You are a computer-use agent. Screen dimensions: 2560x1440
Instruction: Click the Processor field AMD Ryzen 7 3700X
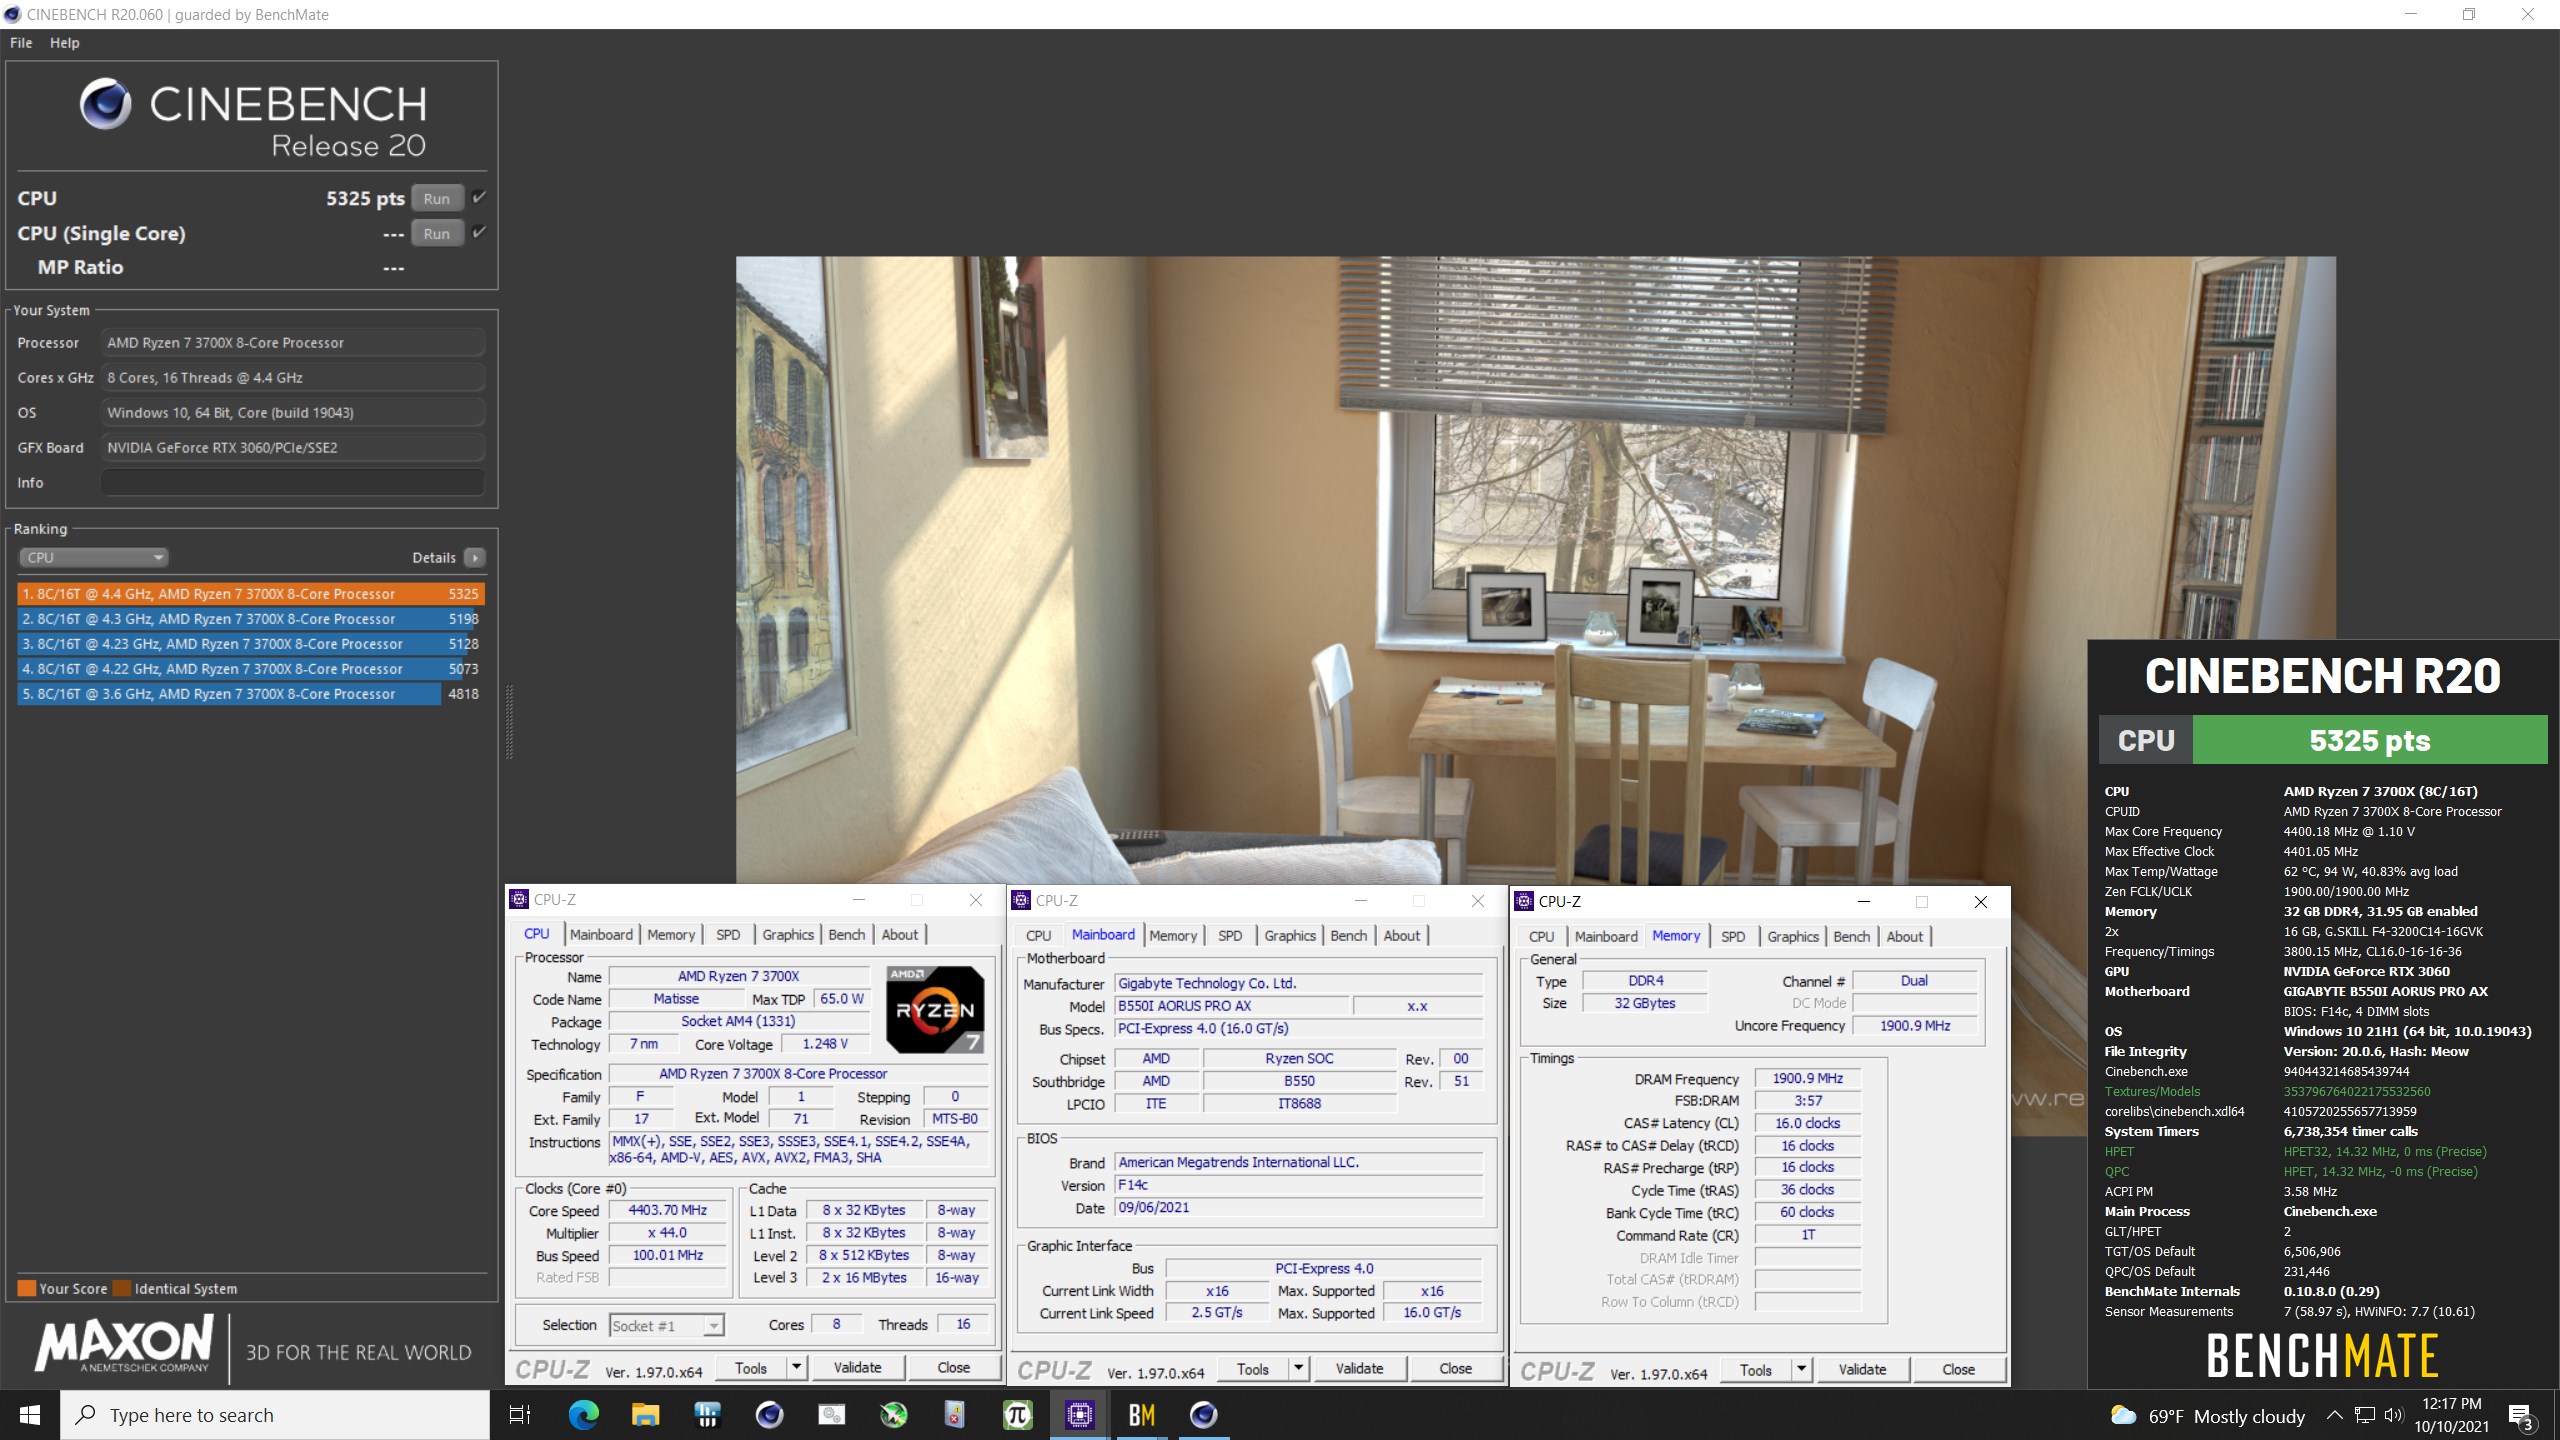(292, 342)
